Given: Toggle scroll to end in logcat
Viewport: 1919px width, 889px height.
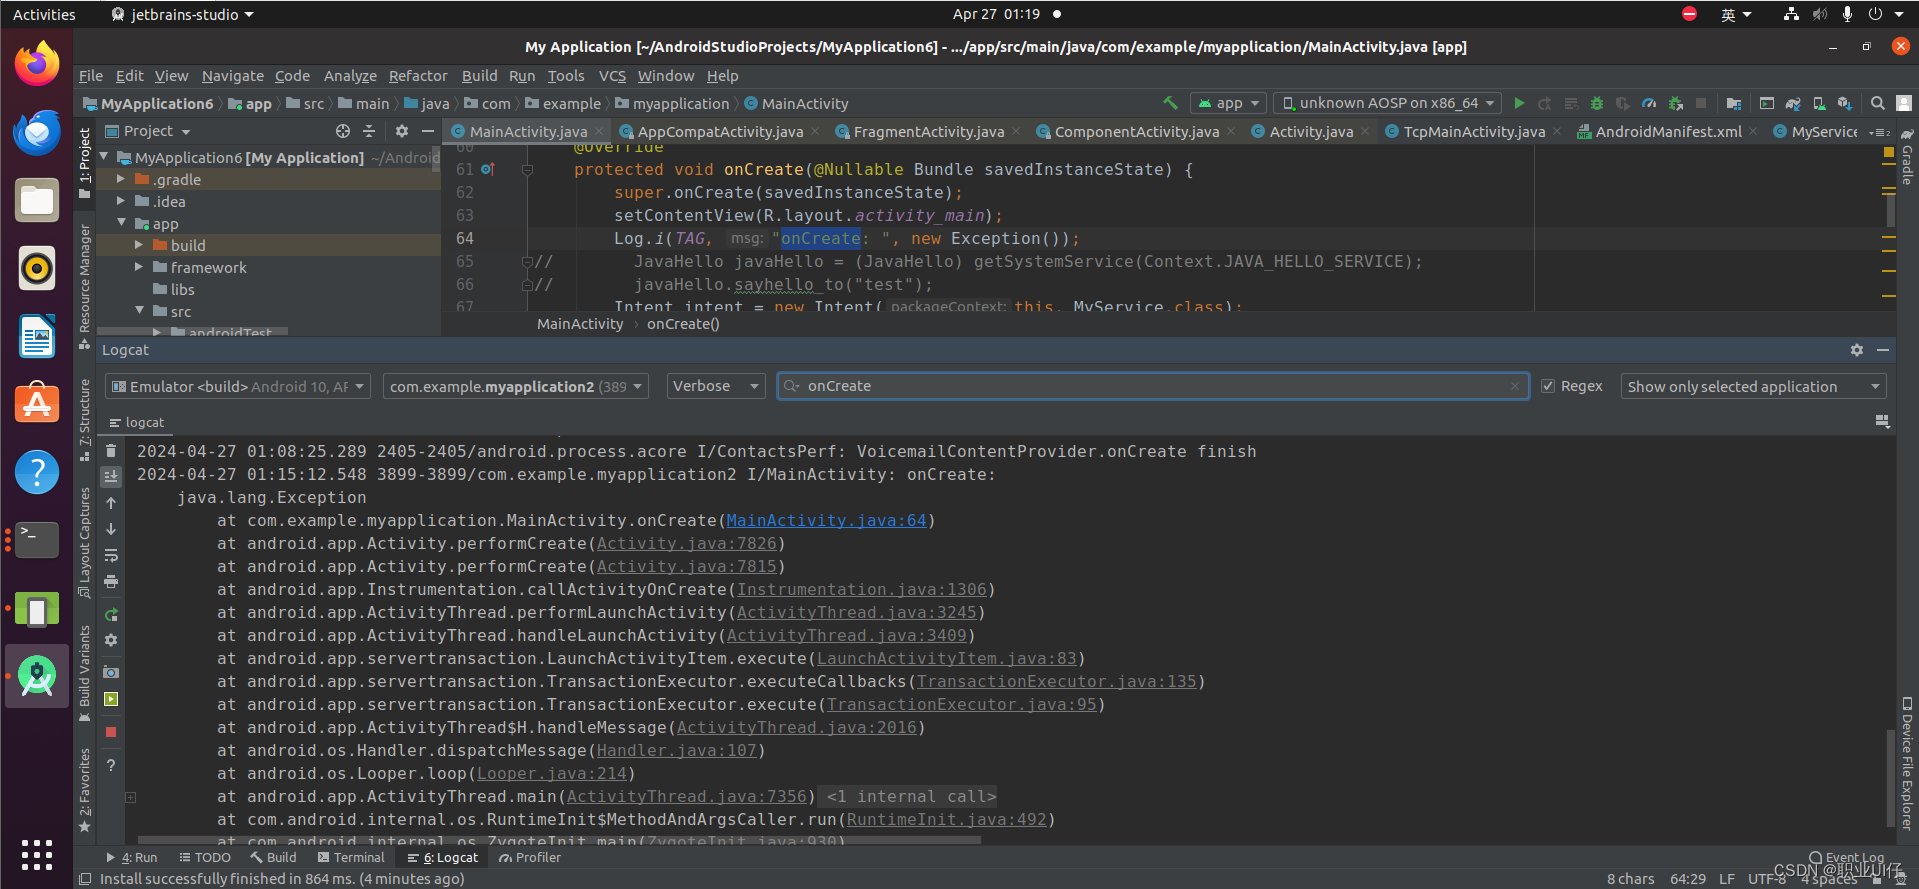Looking at the screenshot, I should point(111,477).
